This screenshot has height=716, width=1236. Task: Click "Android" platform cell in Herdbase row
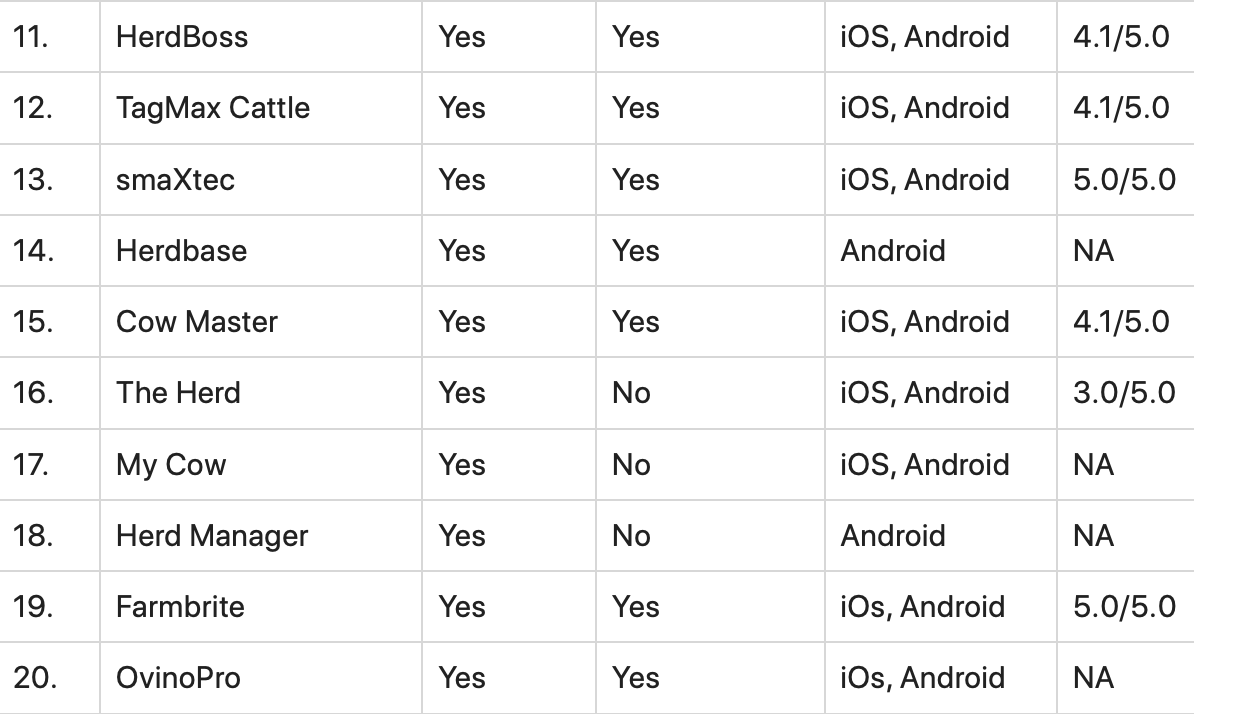pos(893,251)
